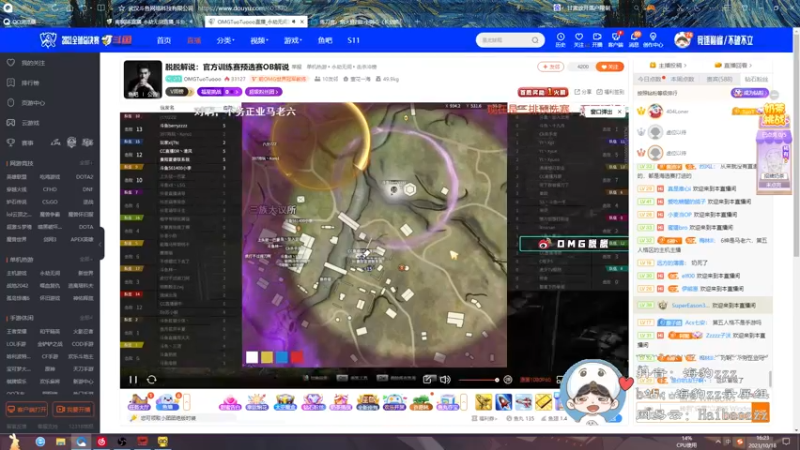Switch to 今日点数 tab
800x450 pixels.
(649, 79)
